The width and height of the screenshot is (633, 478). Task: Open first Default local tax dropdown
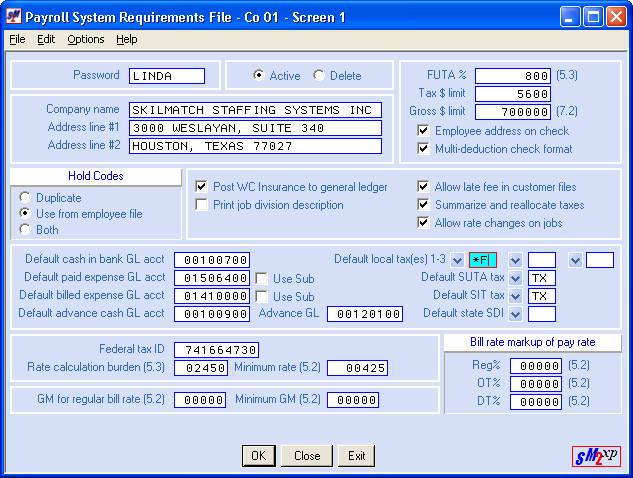coord(457,260)
